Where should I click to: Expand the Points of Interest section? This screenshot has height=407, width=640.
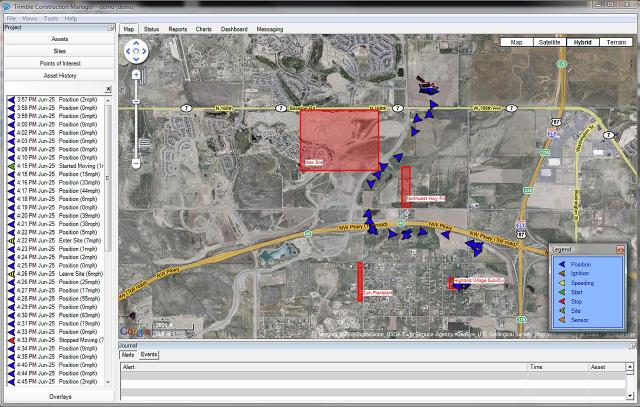pos(60,63)
